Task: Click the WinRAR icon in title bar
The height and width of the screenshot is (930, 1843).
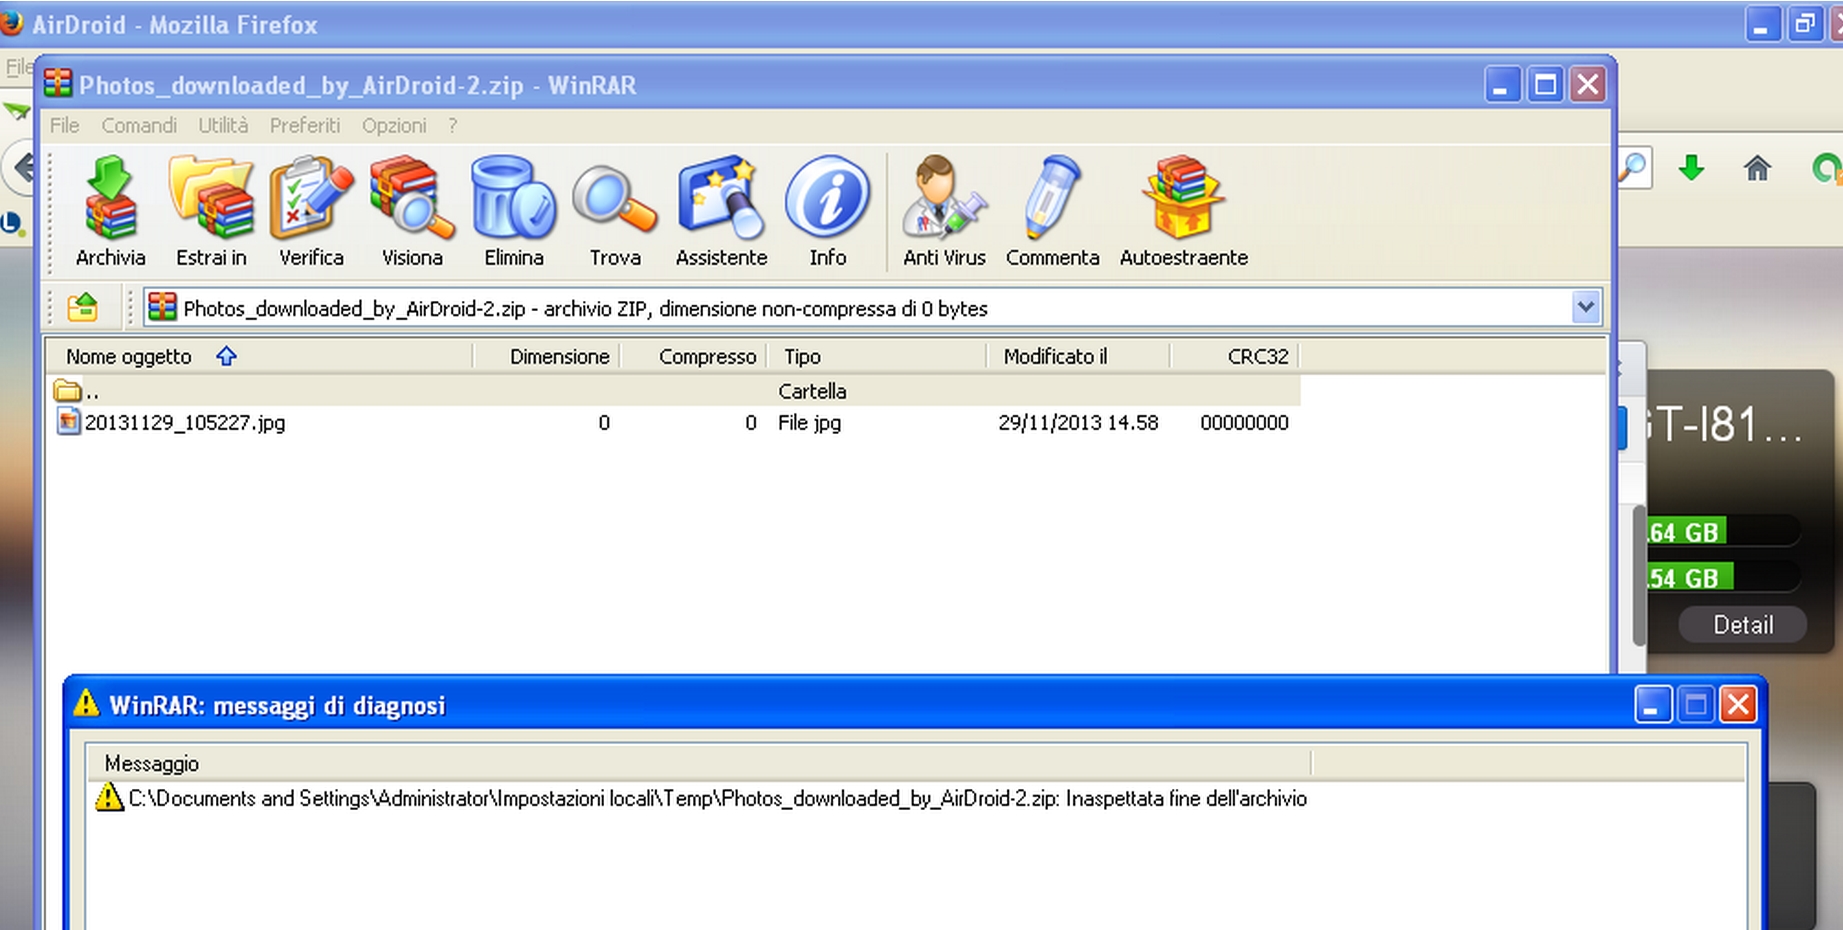Action: [58, 84]
